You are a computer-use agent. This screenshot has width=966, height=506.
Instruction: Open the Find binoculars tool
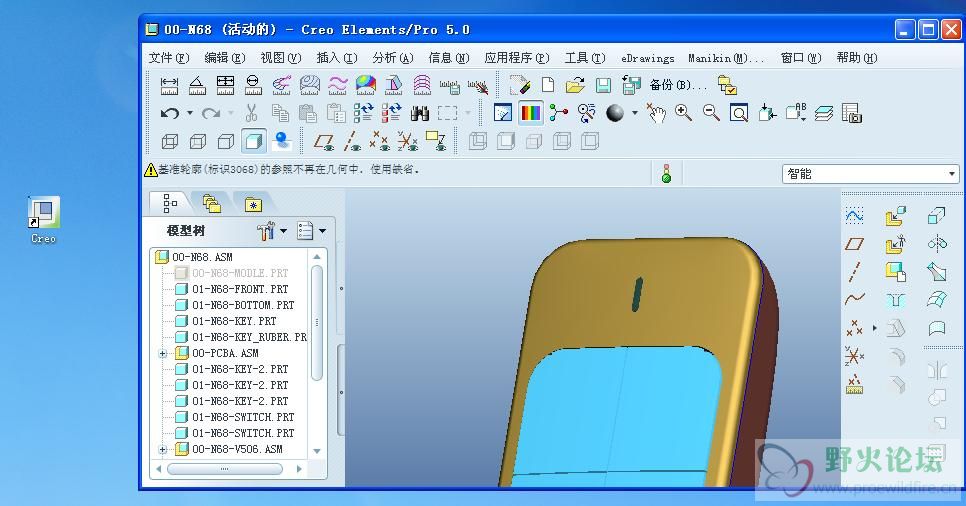click(x=420, y=113)
